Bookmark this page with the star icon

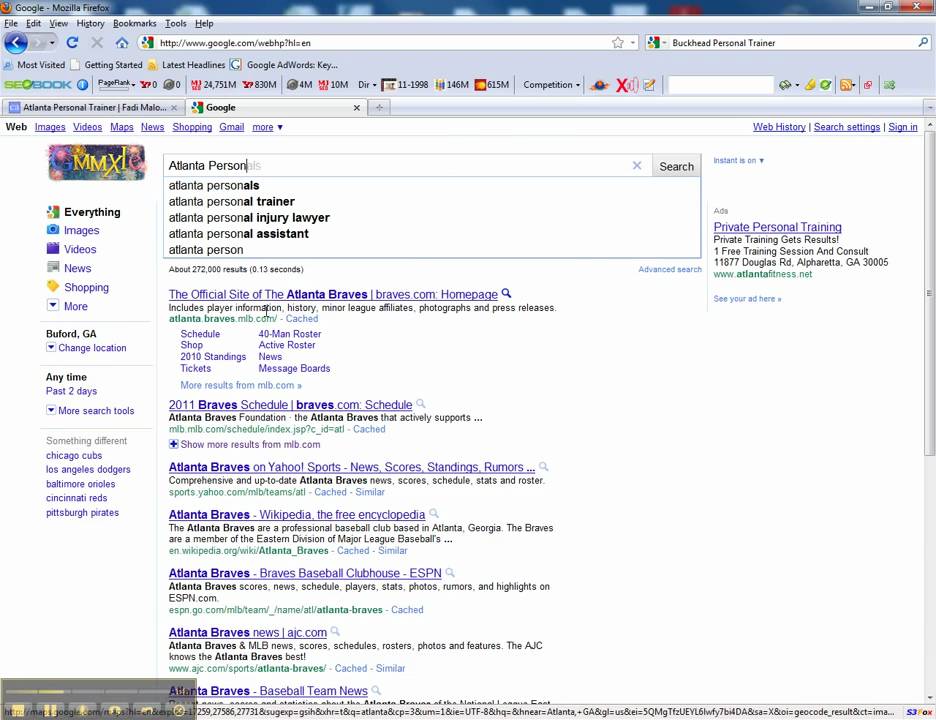618,42
